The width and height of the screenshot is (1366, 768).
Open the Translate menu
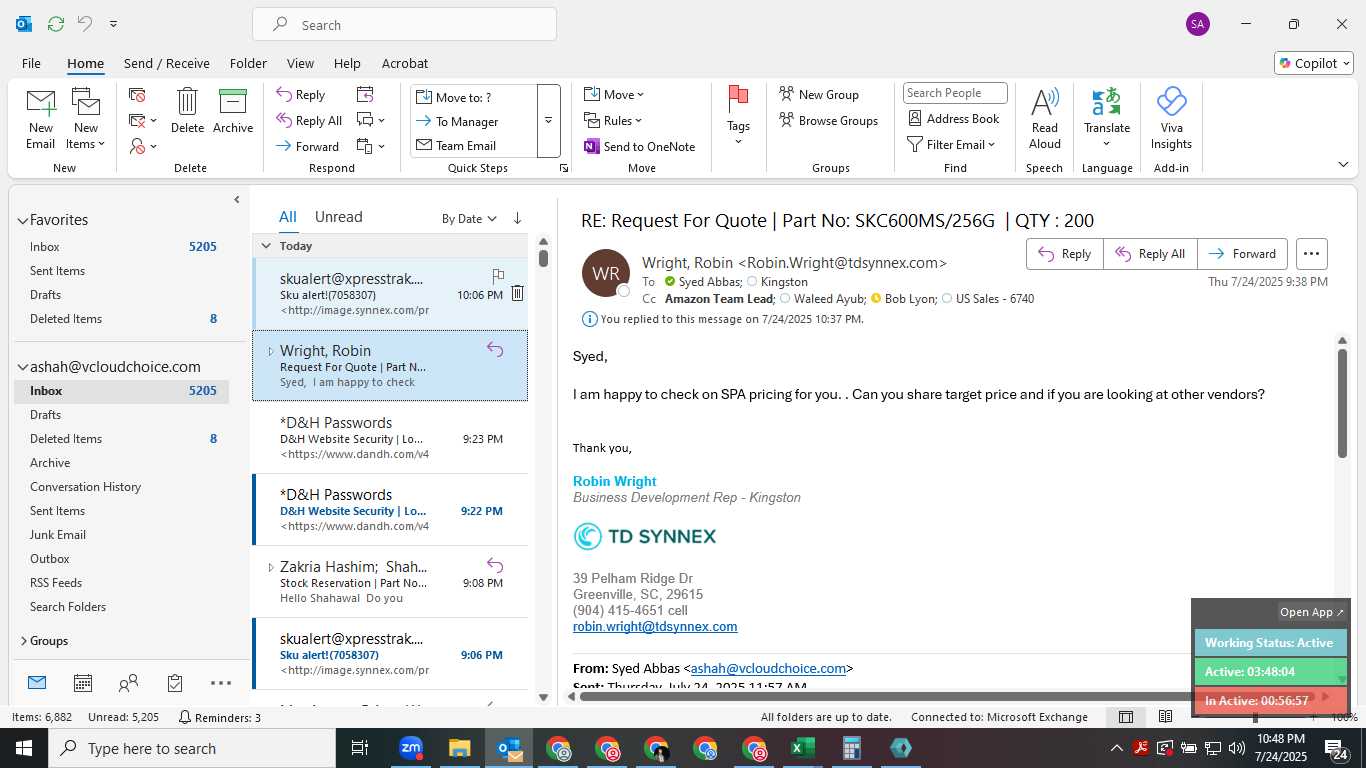[1107, 118]
